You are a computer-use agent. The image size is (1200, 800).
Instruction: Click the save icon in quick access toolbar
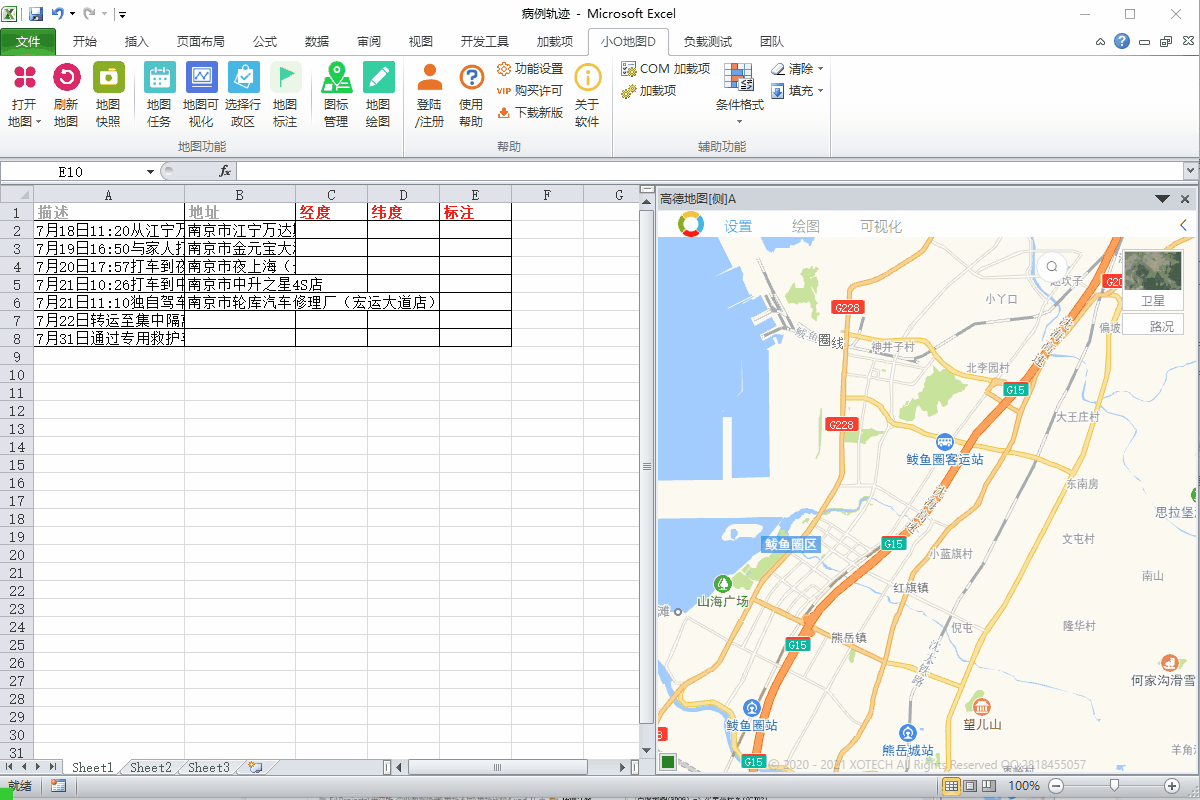36,14
